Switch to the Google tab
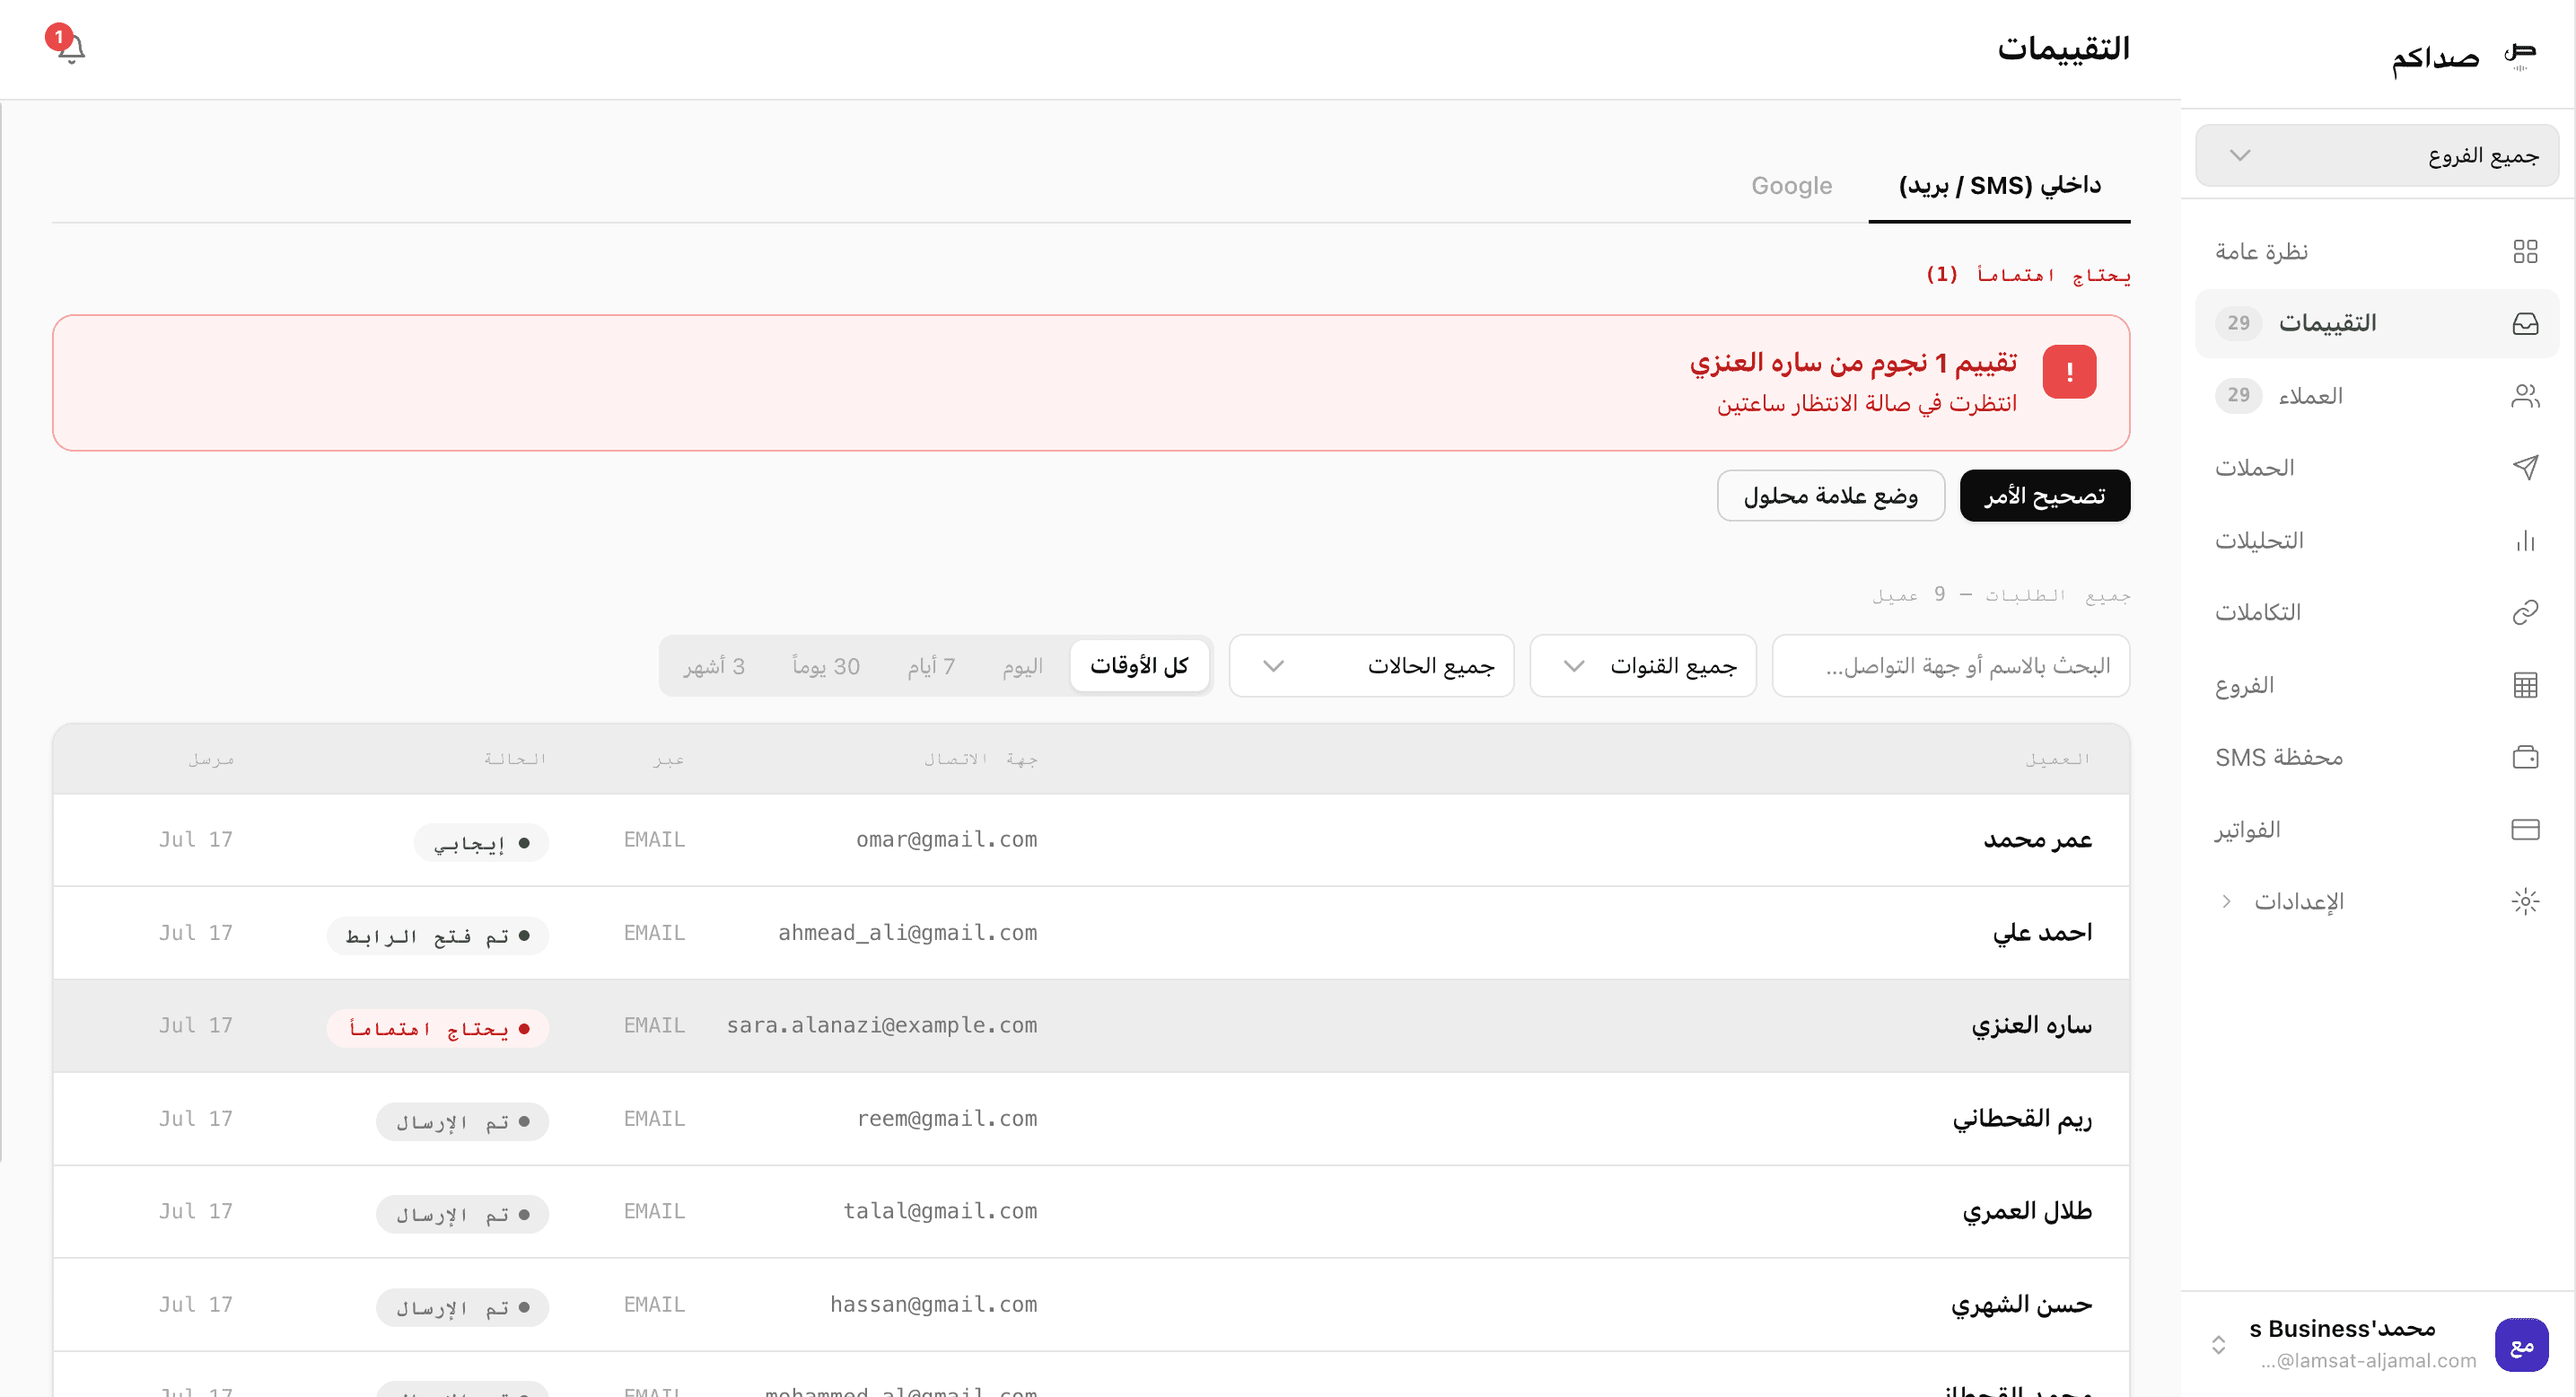2576x1397 pixels. 1791,185
